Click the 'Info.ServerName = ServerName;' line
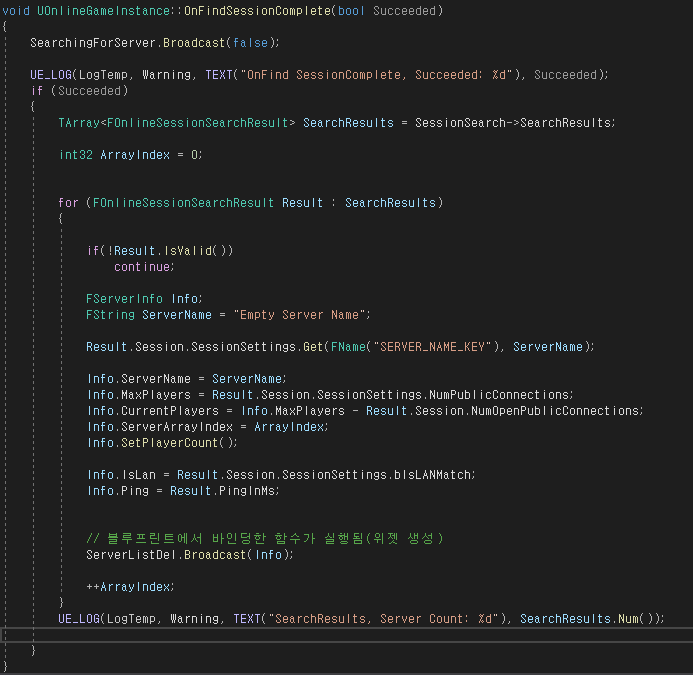This screenshot has height=675, width=693. [x=187, y=379]
